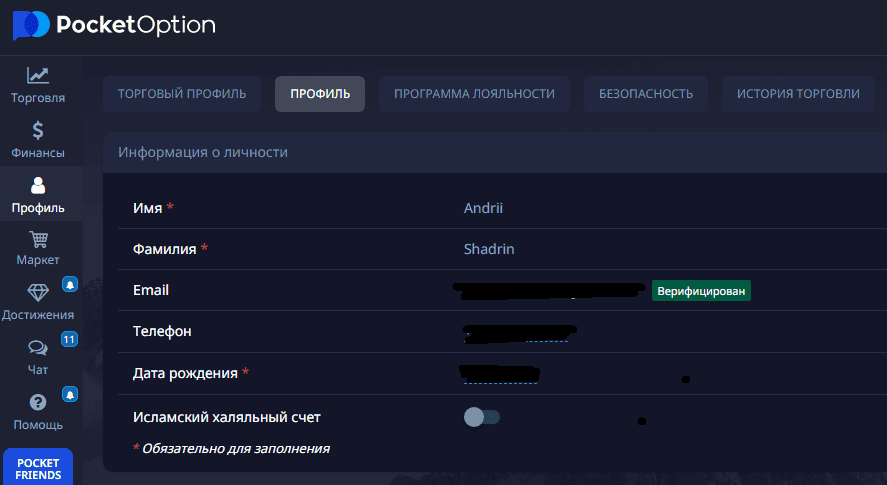Open Finances dollar icon (Финансы)

coord(38,130)
